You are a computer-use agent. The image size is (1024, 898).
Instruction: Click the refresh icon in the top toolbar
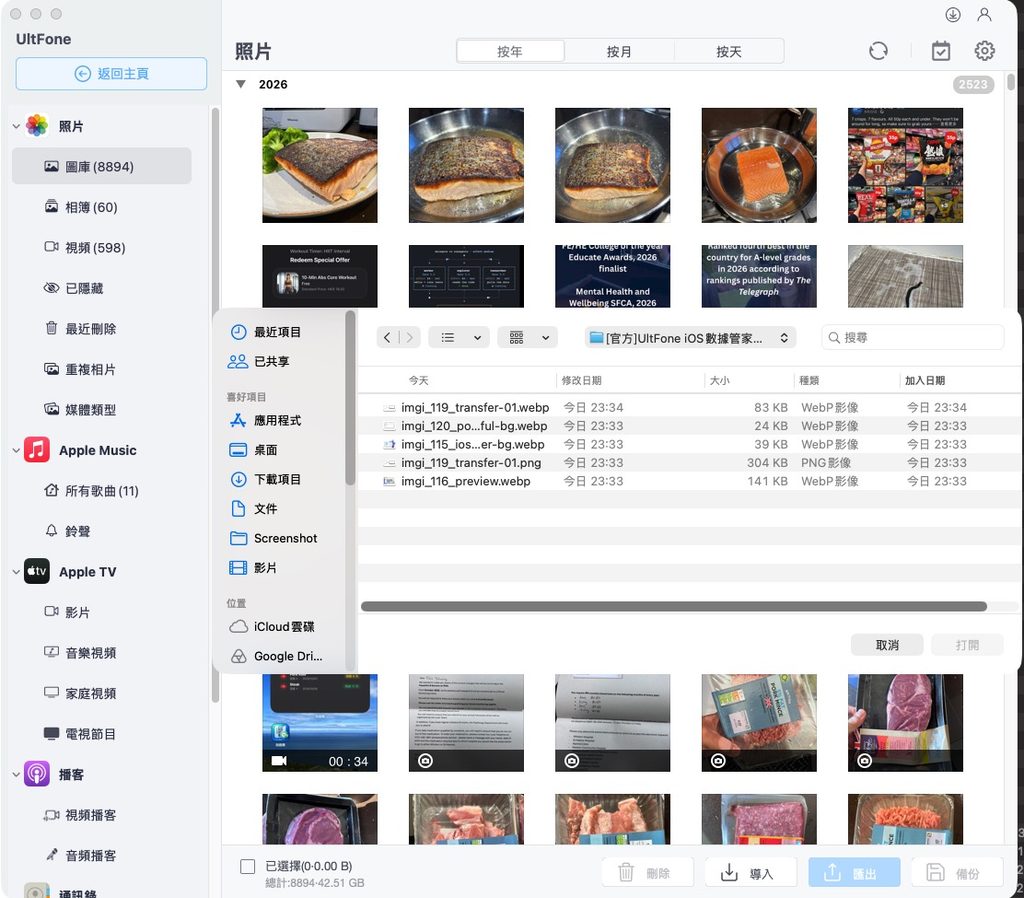tap(878, 51)
